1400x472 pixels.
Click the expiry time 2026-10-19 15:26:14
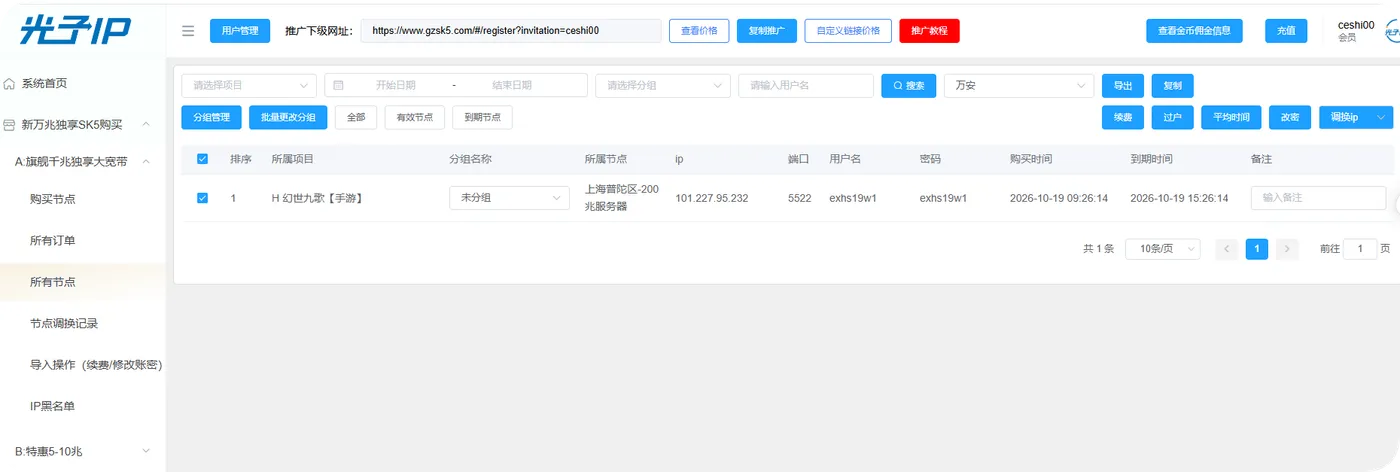tap(1179, 198)
